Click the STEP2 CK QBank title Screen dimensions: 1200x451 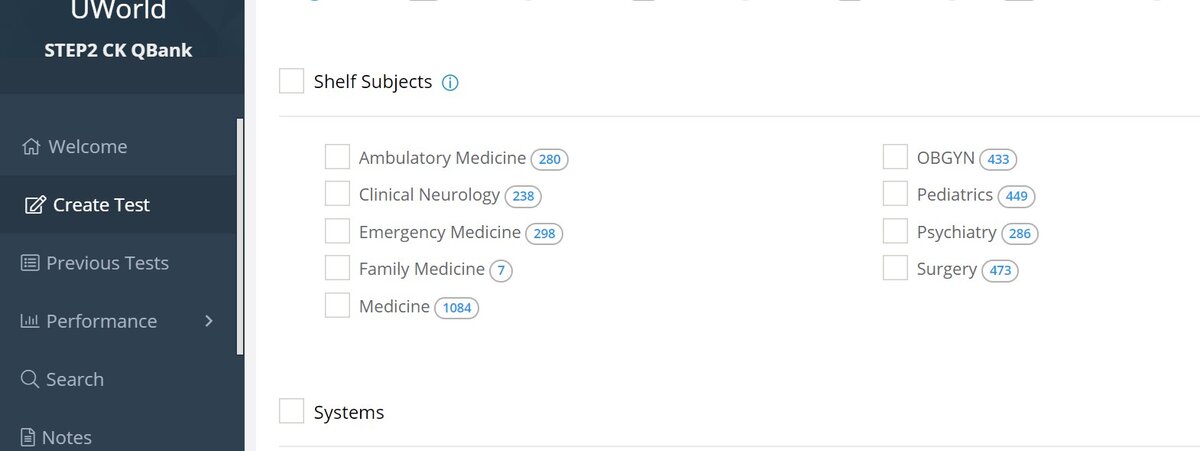point(118,50)
